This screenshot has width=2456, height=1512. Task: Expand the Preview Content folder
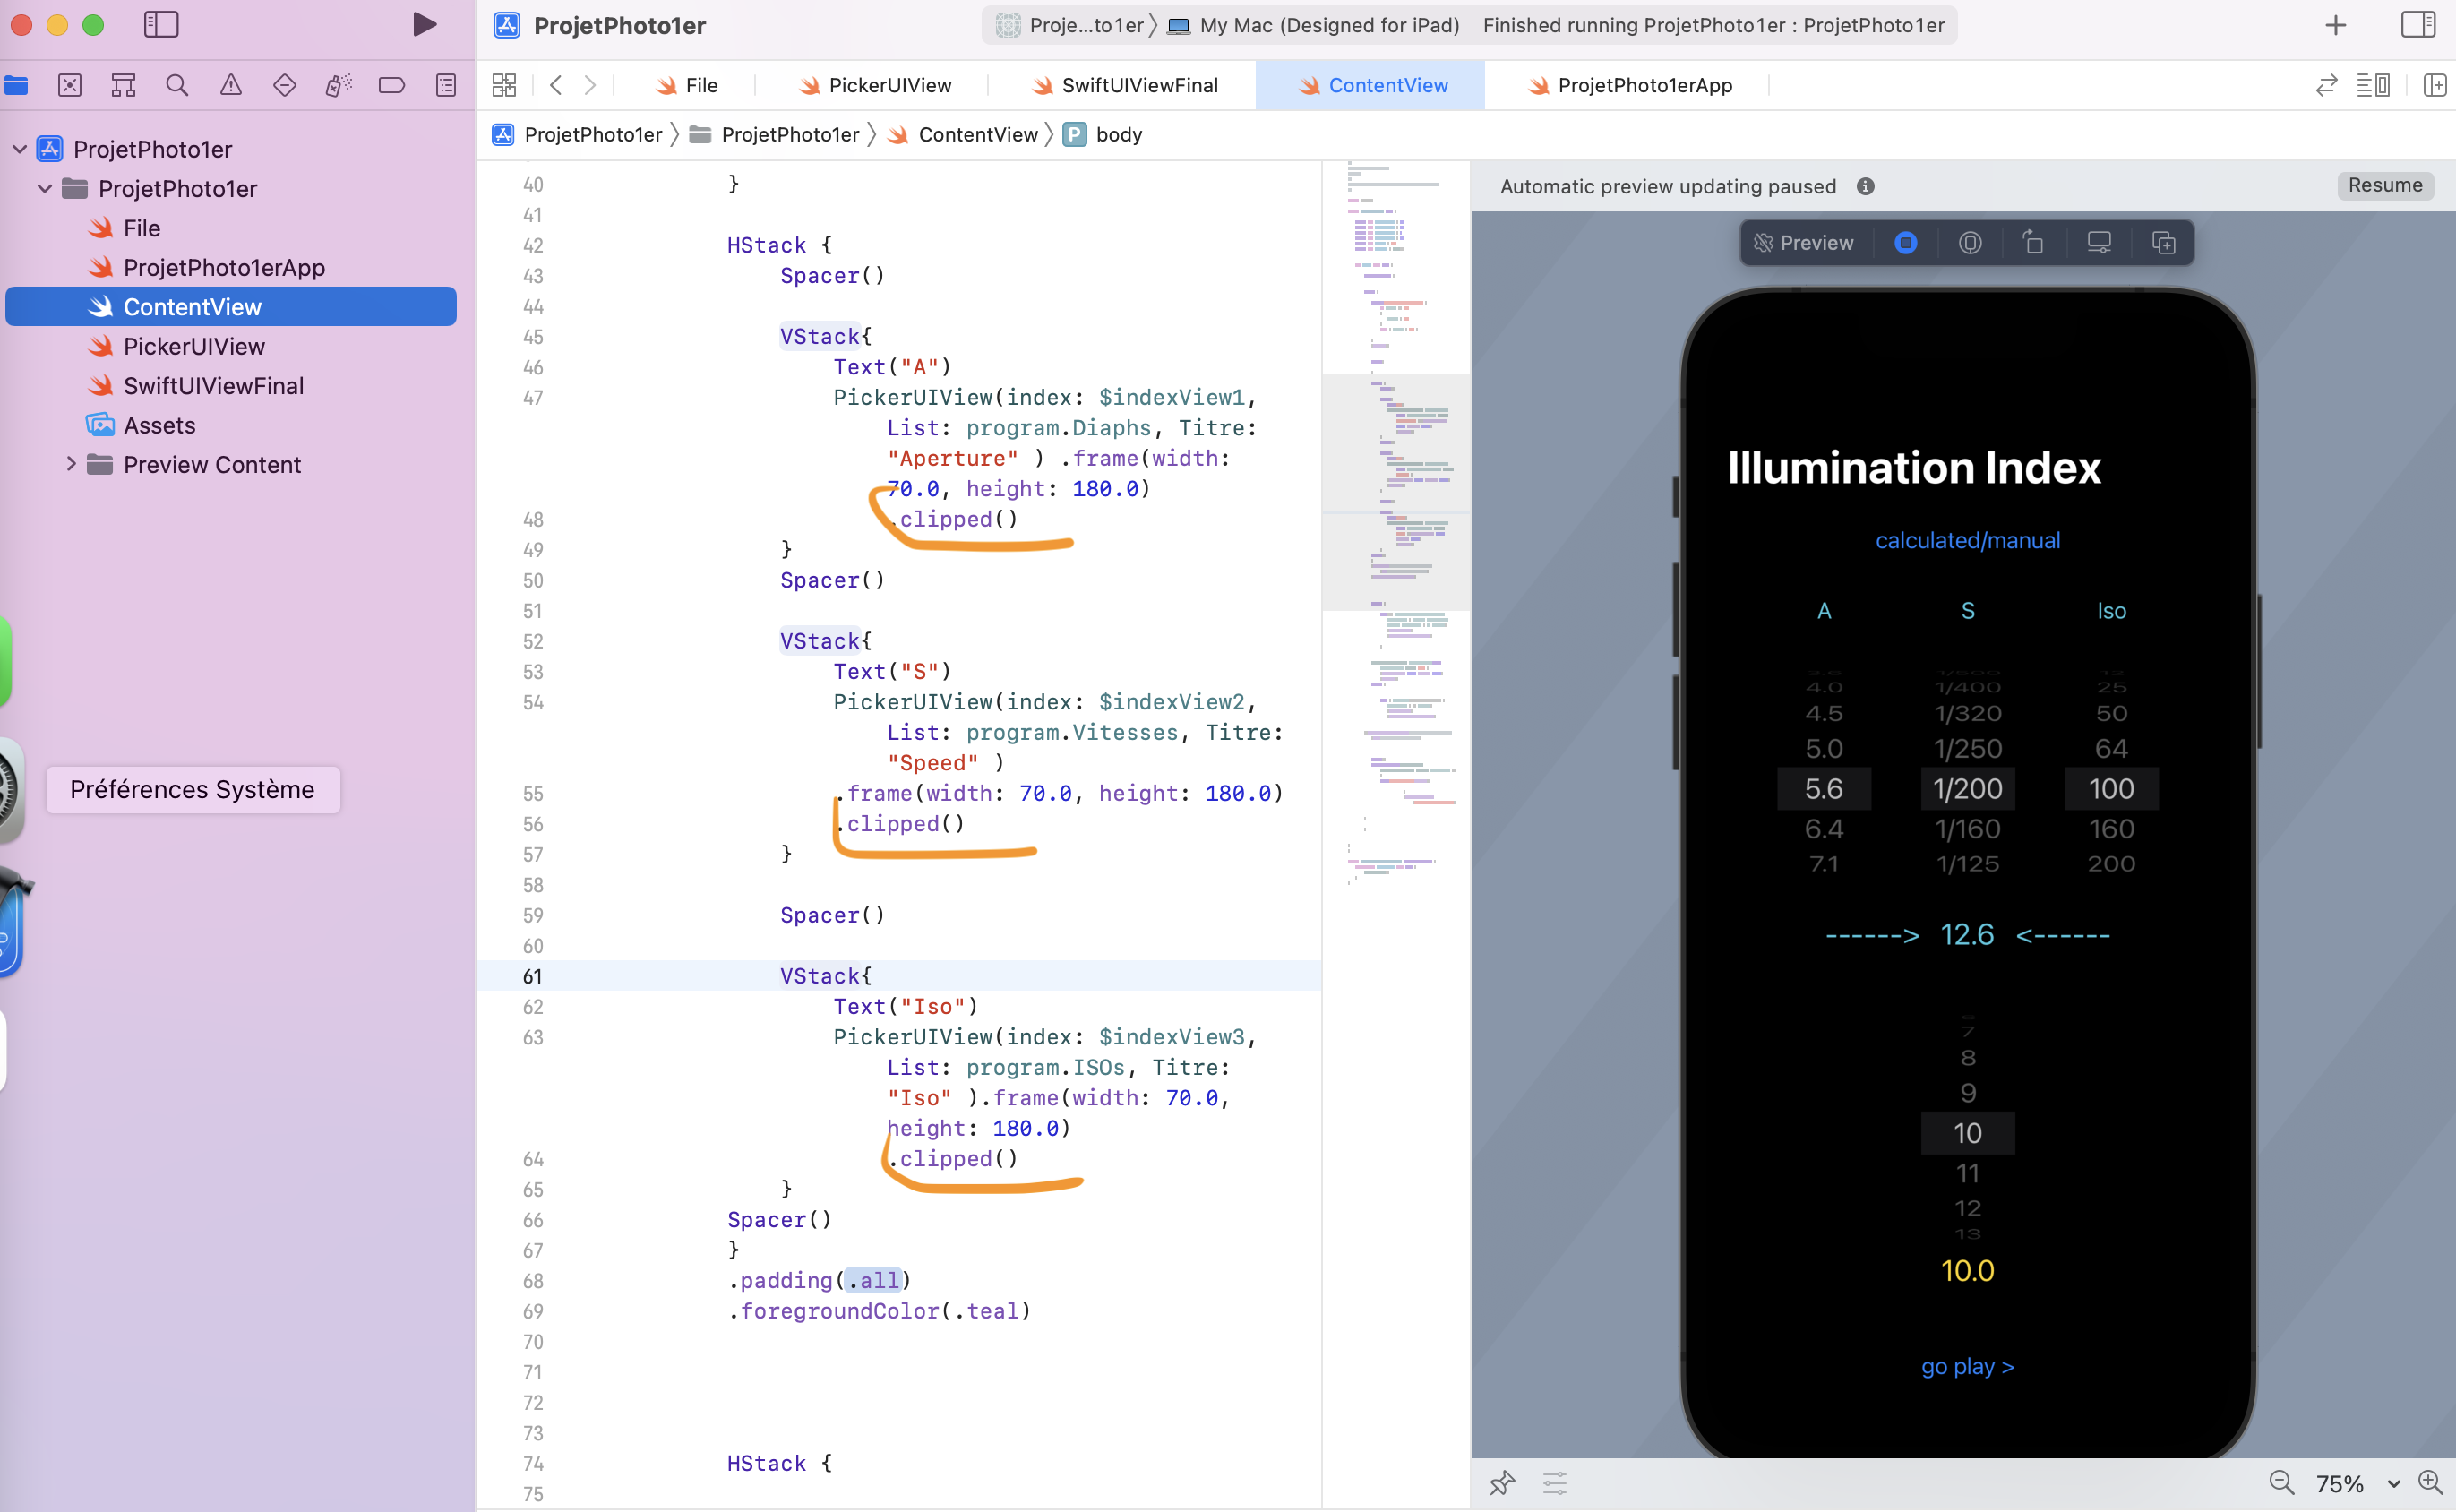(x=71, y=464)
